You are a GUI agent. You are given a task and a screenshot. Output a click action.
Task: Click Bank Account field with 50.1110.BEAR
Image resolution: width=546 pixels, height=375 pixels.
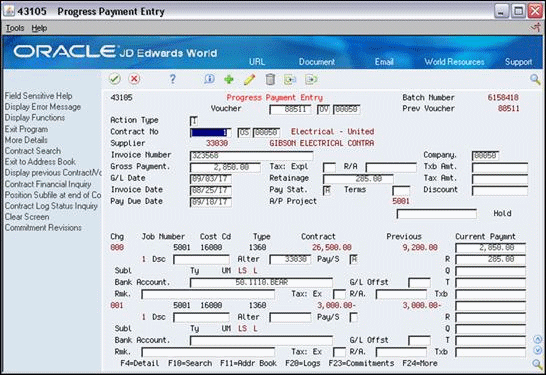click(x=261, y=282)
